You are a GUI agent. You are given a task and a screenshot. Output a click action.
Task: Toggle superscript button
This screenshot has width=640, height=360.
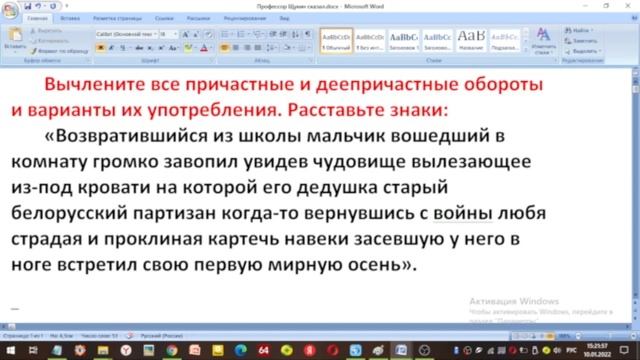161,48
